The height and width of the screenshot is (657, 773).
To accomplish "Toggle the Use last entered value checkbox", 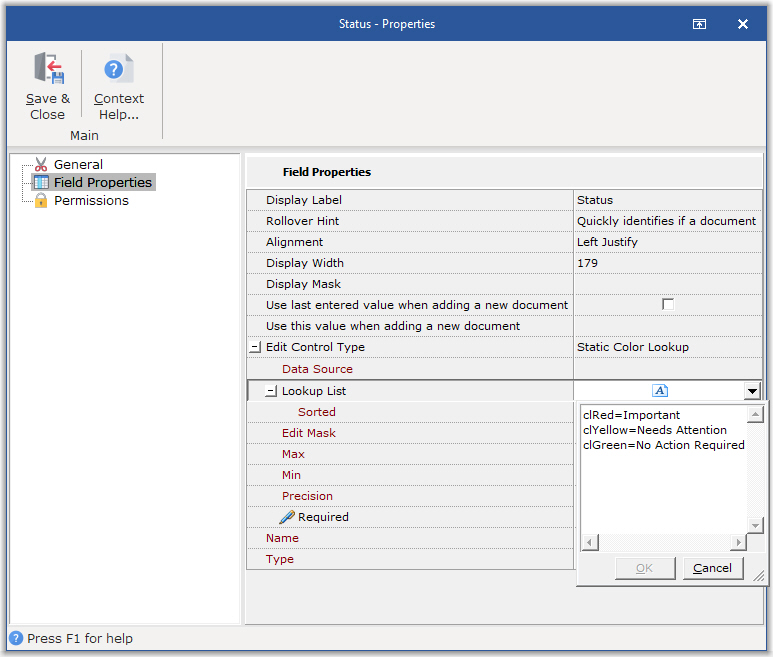I will click(x=668, y=305).
